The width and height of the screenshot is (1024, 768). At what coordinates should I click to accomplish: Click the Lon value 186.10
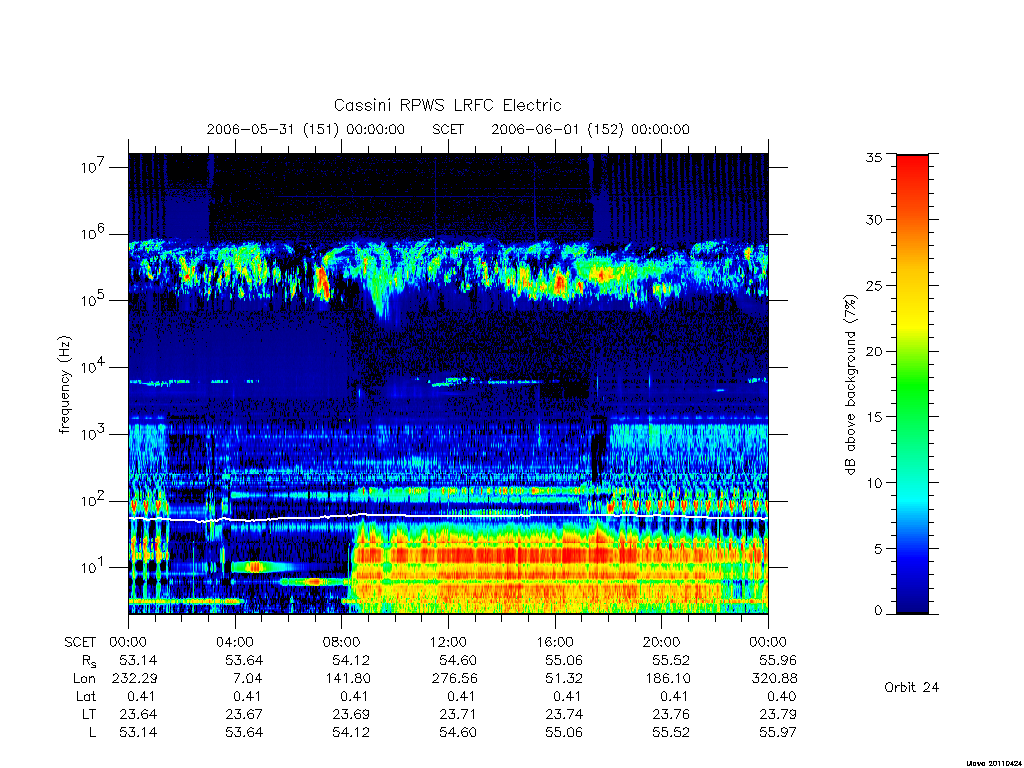(668, 679)
